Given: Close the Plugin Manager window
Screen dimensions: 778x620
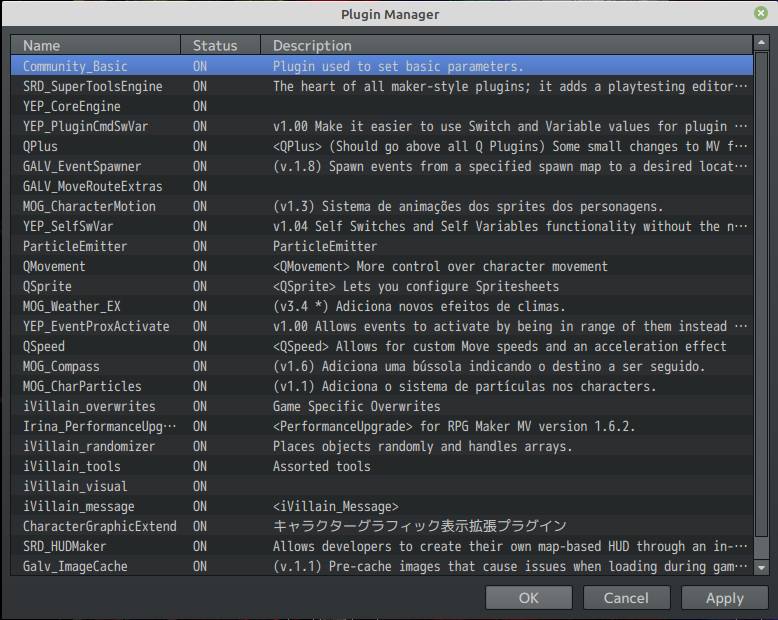Looking at the screenshot, I should (761, 13).
